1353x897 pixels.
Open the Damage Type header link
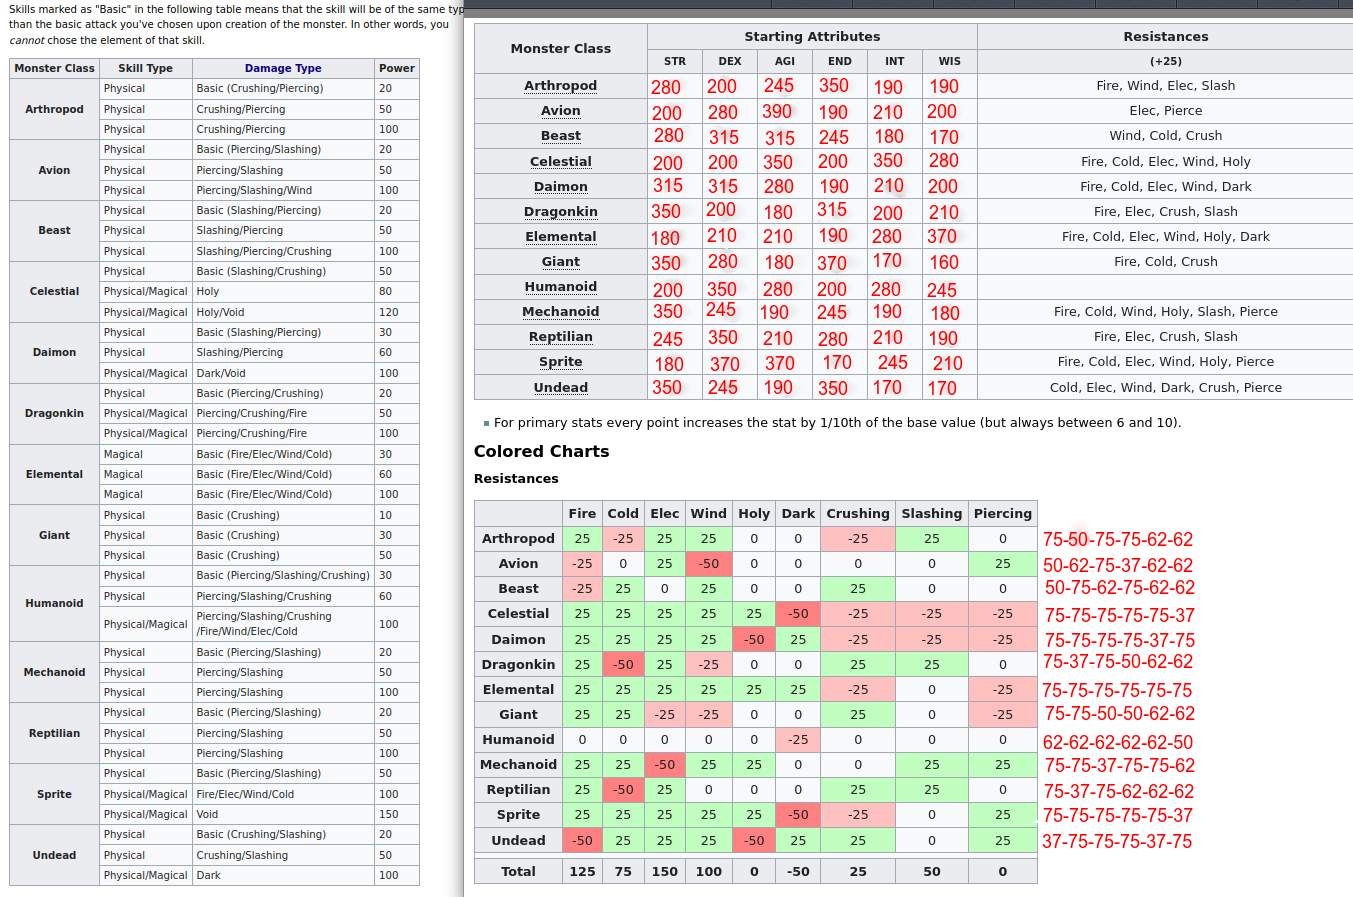283,68
